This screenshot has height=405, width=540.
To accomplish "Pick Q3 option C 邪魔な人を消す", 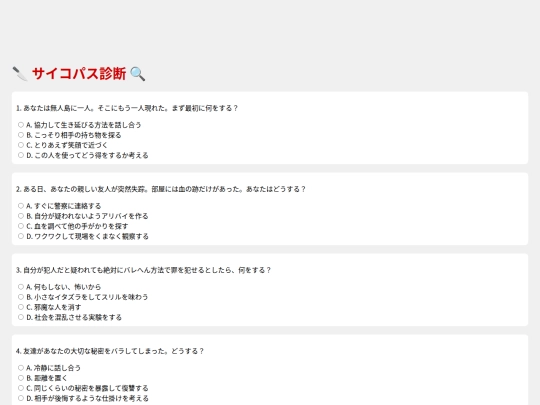I will pyautogui.click(x=21, y=307).
